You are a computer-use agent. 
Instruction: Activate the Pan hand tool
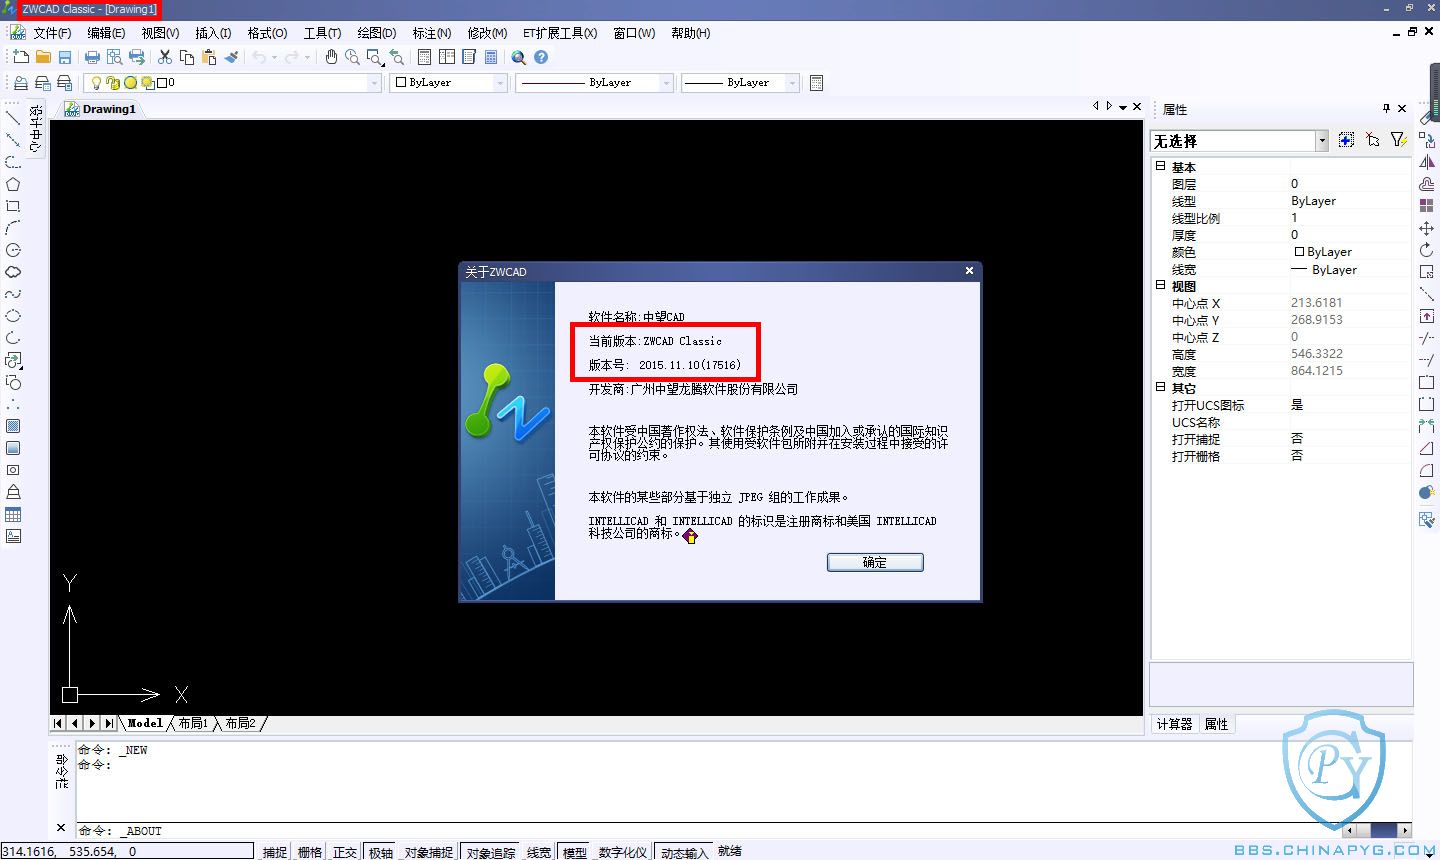(x=331, y=58)
